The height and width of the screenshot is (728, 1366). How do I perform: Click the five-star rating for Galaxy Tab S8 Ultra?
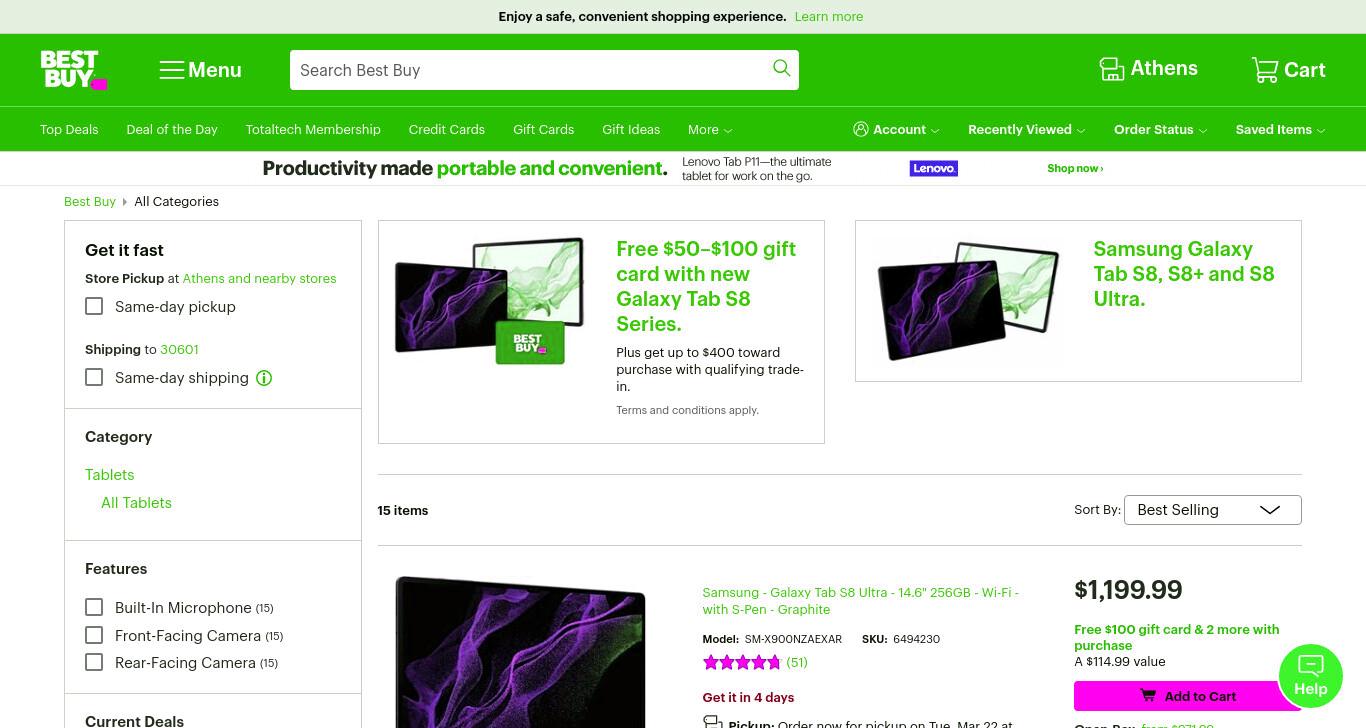point(741,662)
